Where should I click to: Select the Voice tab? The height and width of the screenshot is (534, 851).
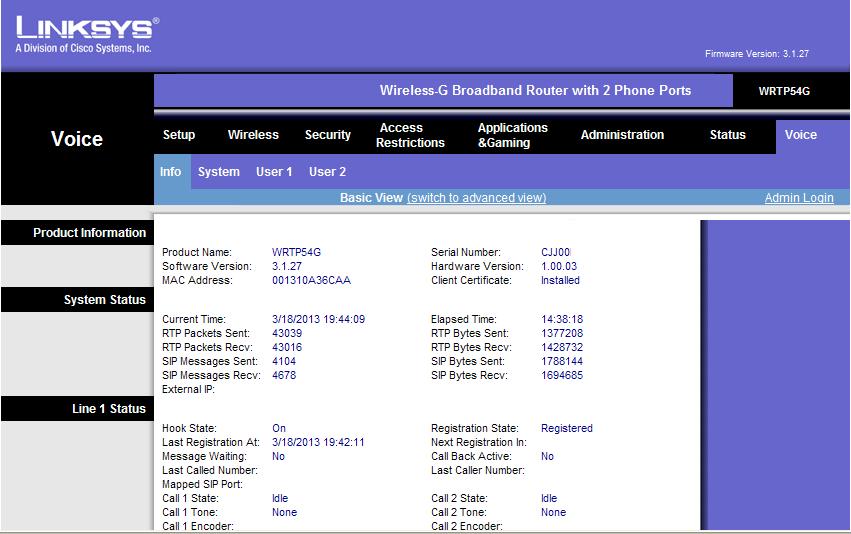click(x=801, y=135)
